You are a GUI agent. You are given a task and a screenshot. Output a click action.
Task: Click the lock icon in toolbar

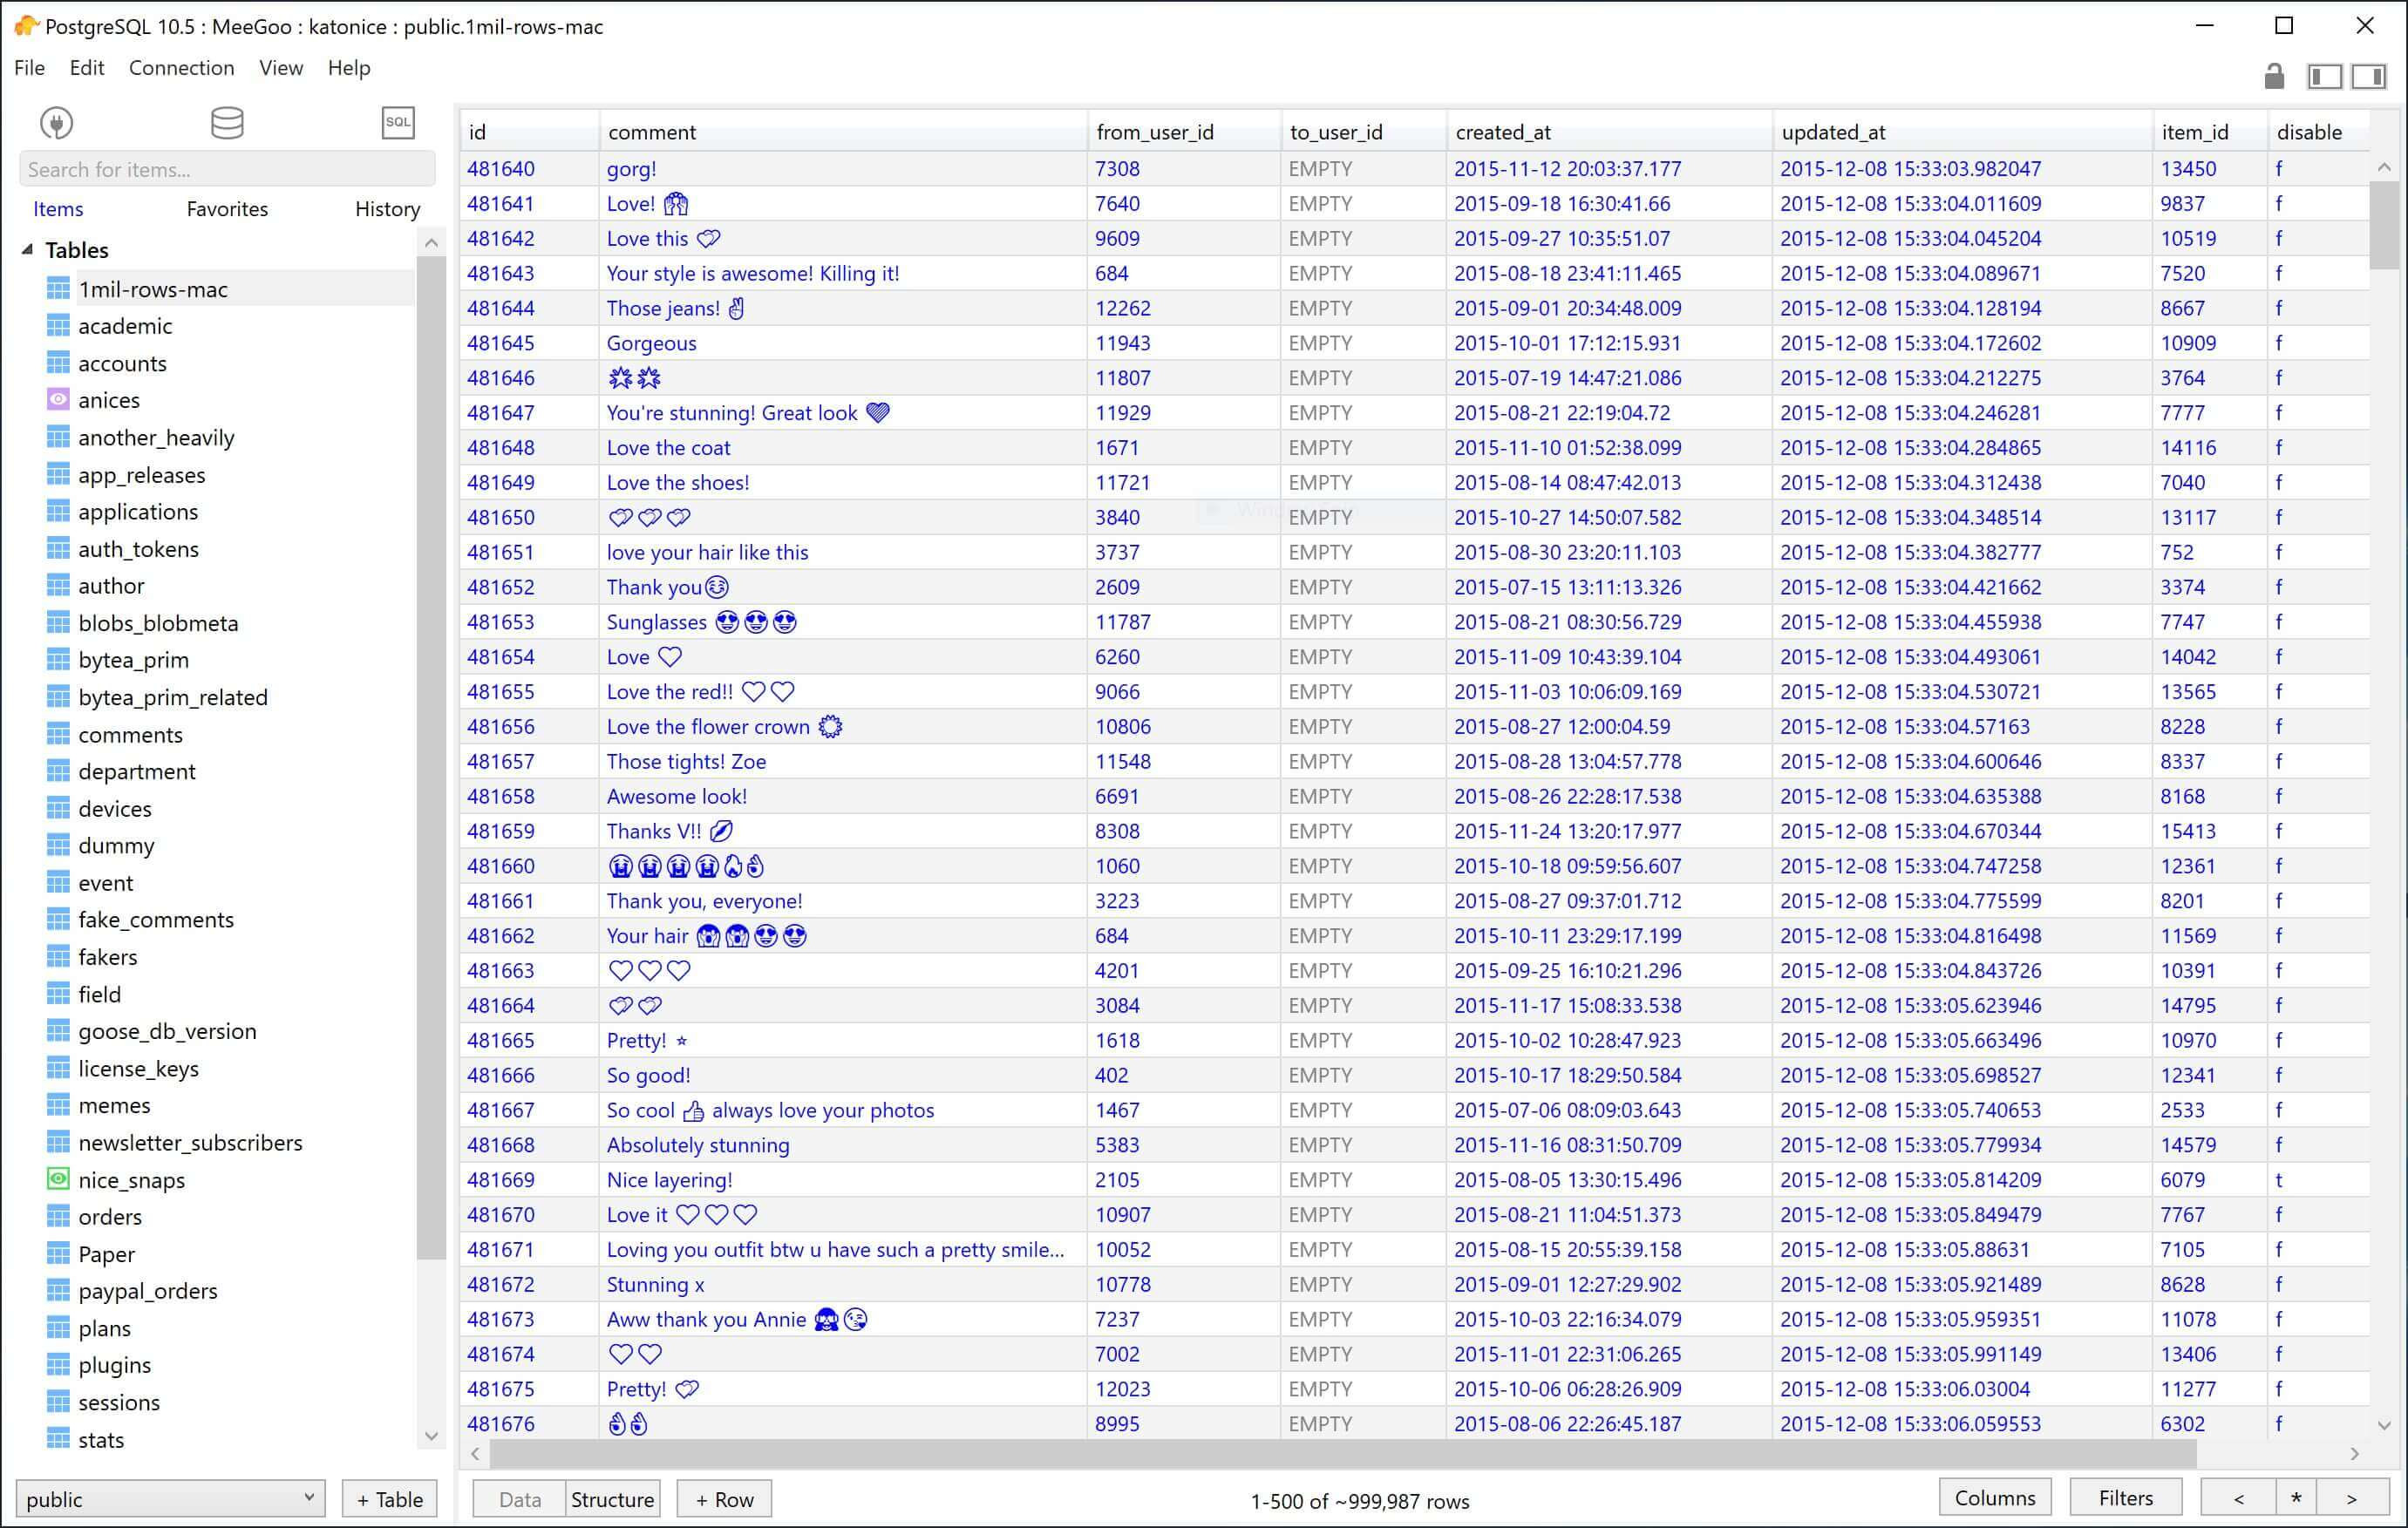(x=2274, y=76)
